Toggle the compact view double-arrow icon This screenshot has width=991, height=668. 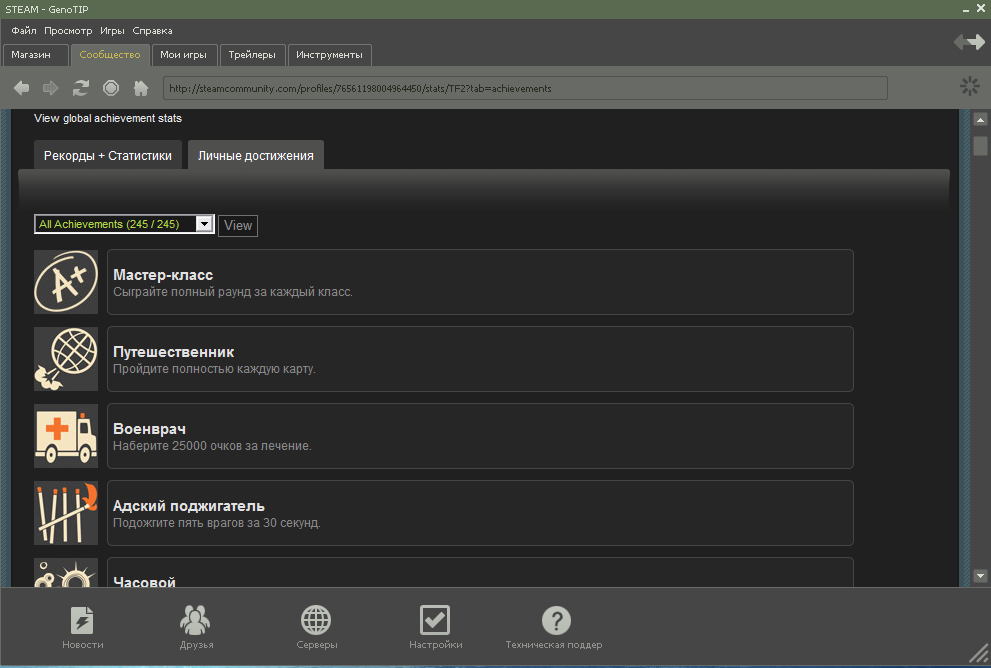pos(970,42)
